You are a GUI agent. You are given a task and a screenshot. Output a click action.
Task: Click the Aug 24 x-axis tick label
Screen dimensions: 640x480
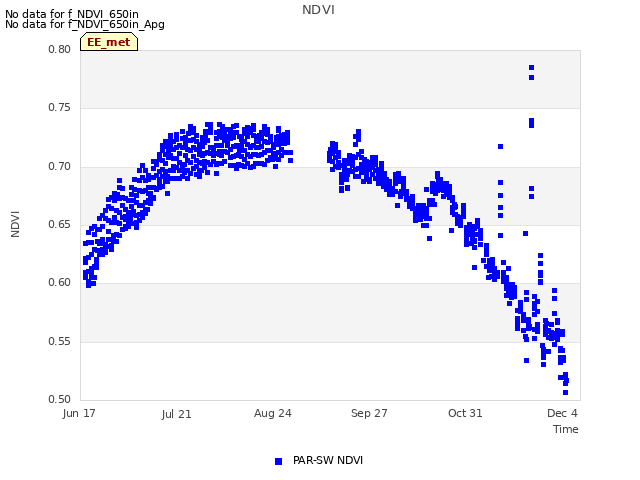(x=273, y=413)
